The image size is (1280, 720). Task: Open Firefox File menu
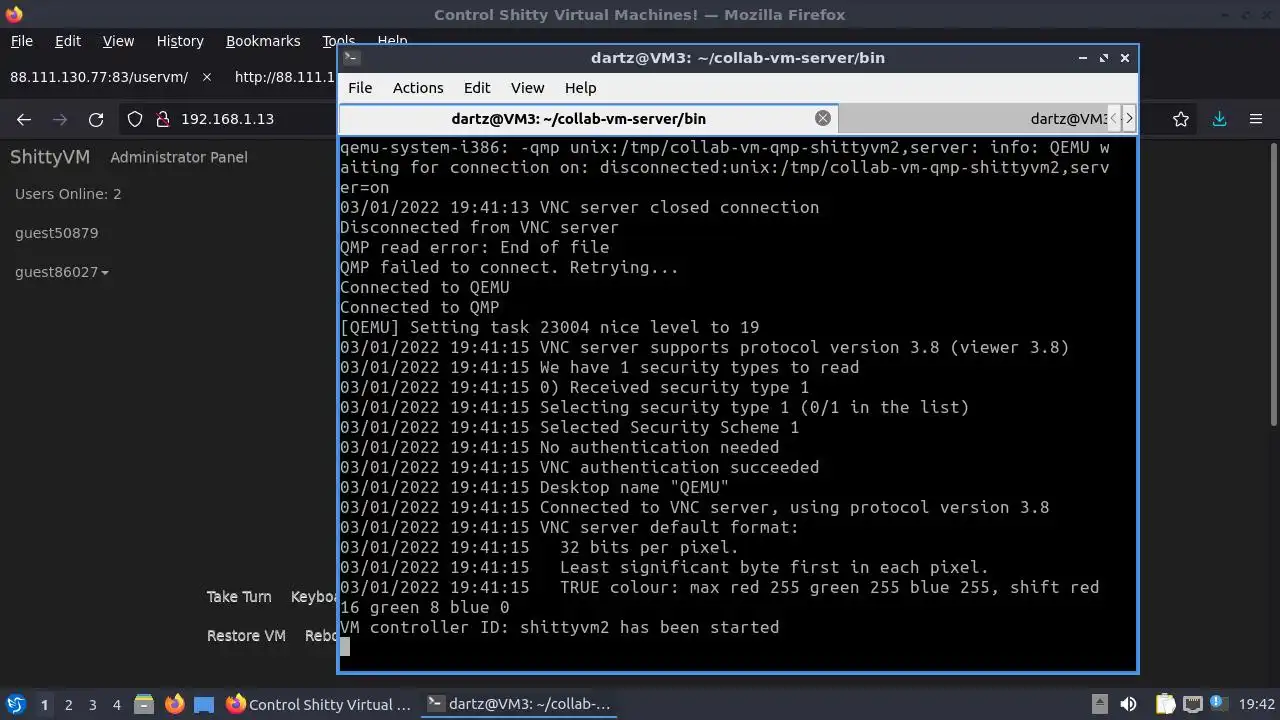tap(21, 41)
